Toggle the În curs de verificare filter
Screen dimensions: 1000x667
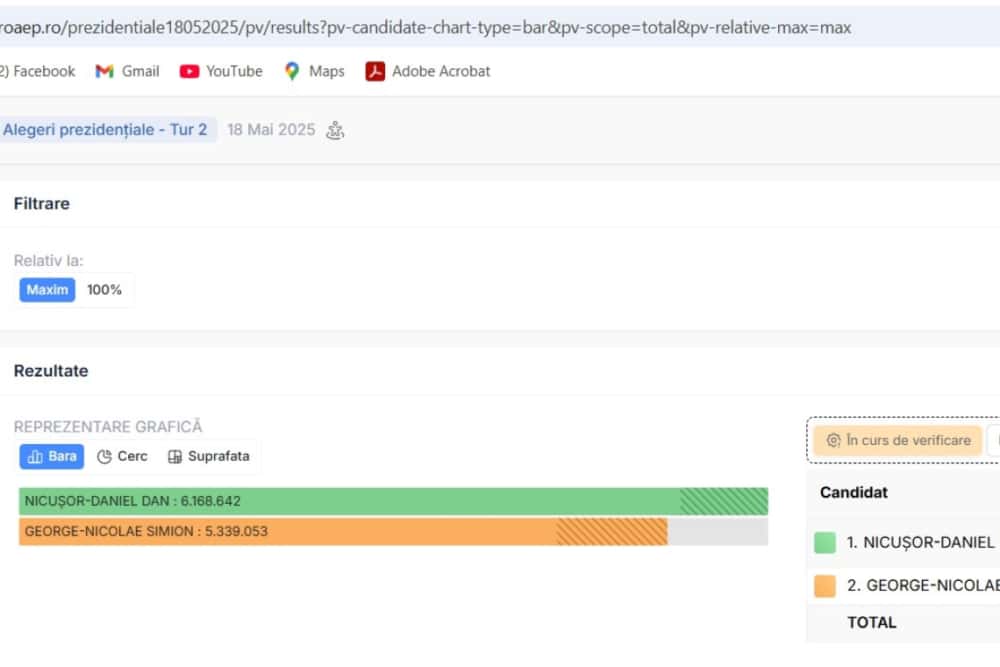[897, 440]
